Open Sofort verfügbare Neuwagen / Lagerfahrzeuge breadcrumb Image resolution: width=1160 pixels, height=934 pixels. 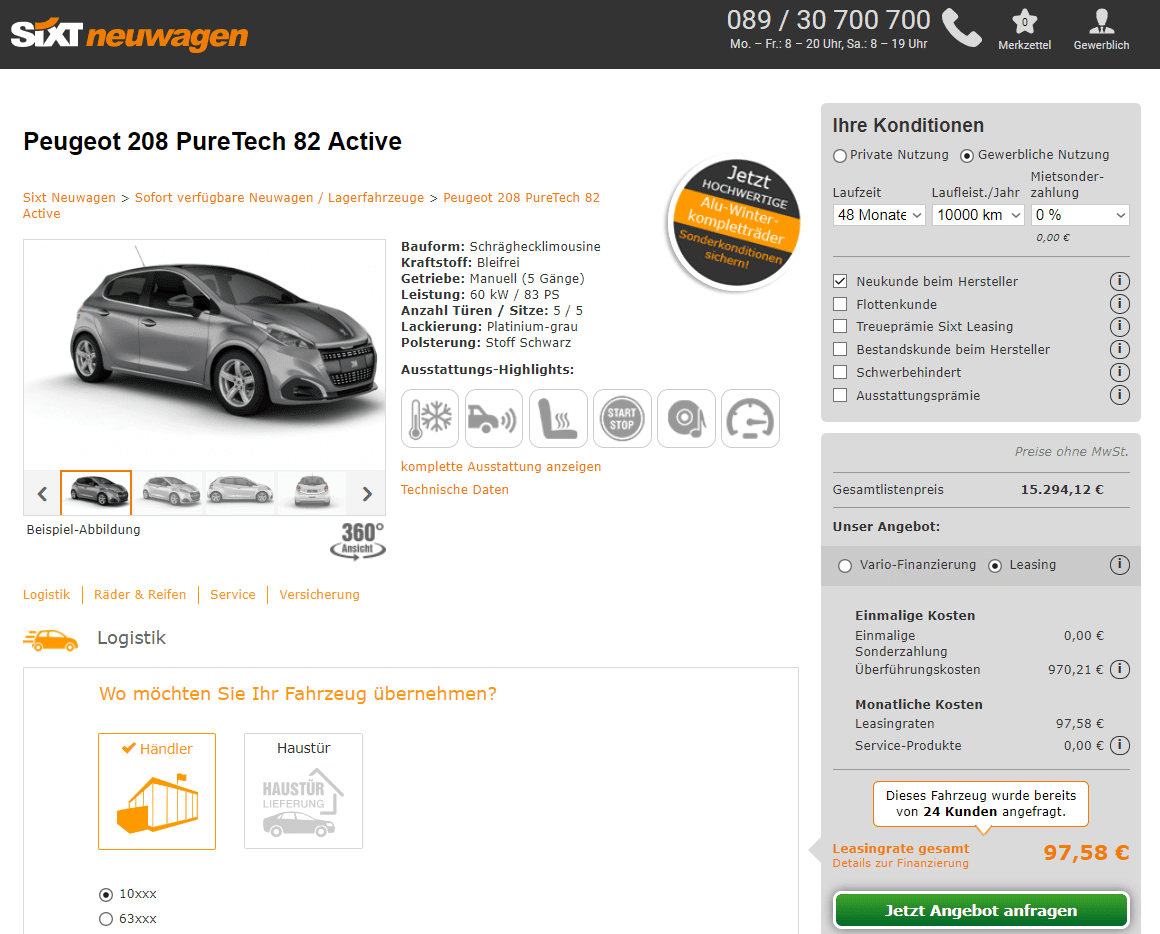(x=280, y=197)
